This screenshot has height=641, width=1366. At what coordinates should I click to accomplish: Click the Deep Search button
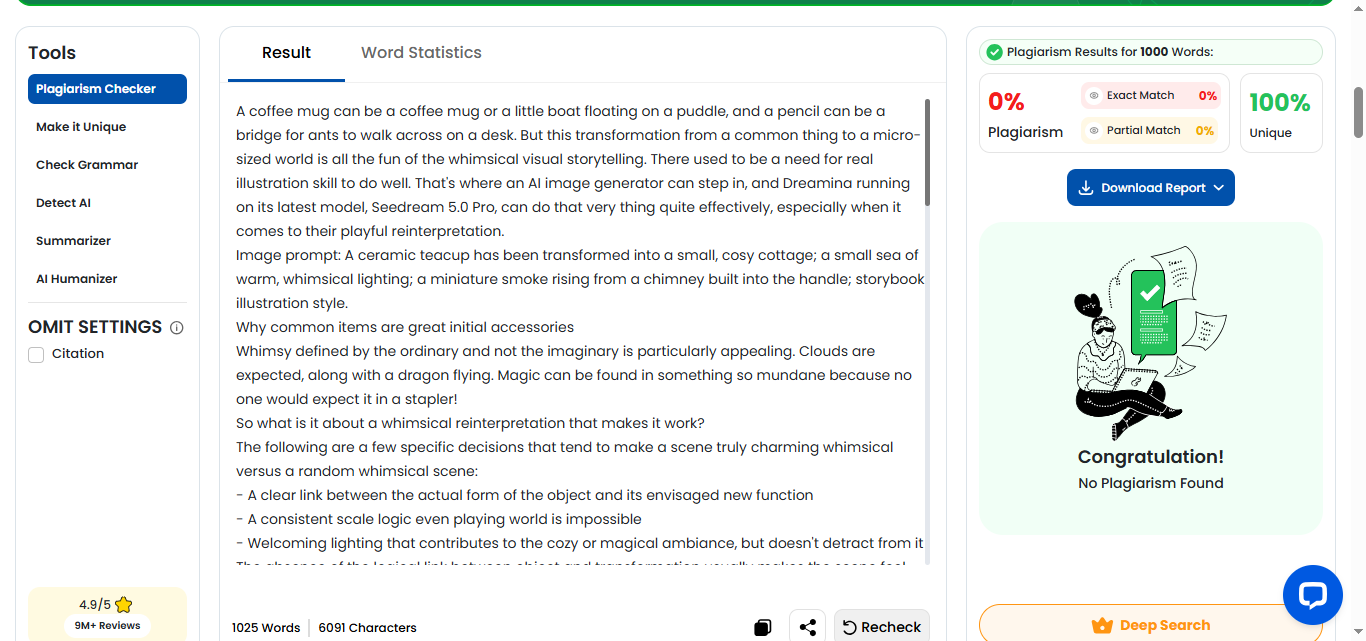click(1150, 624)
